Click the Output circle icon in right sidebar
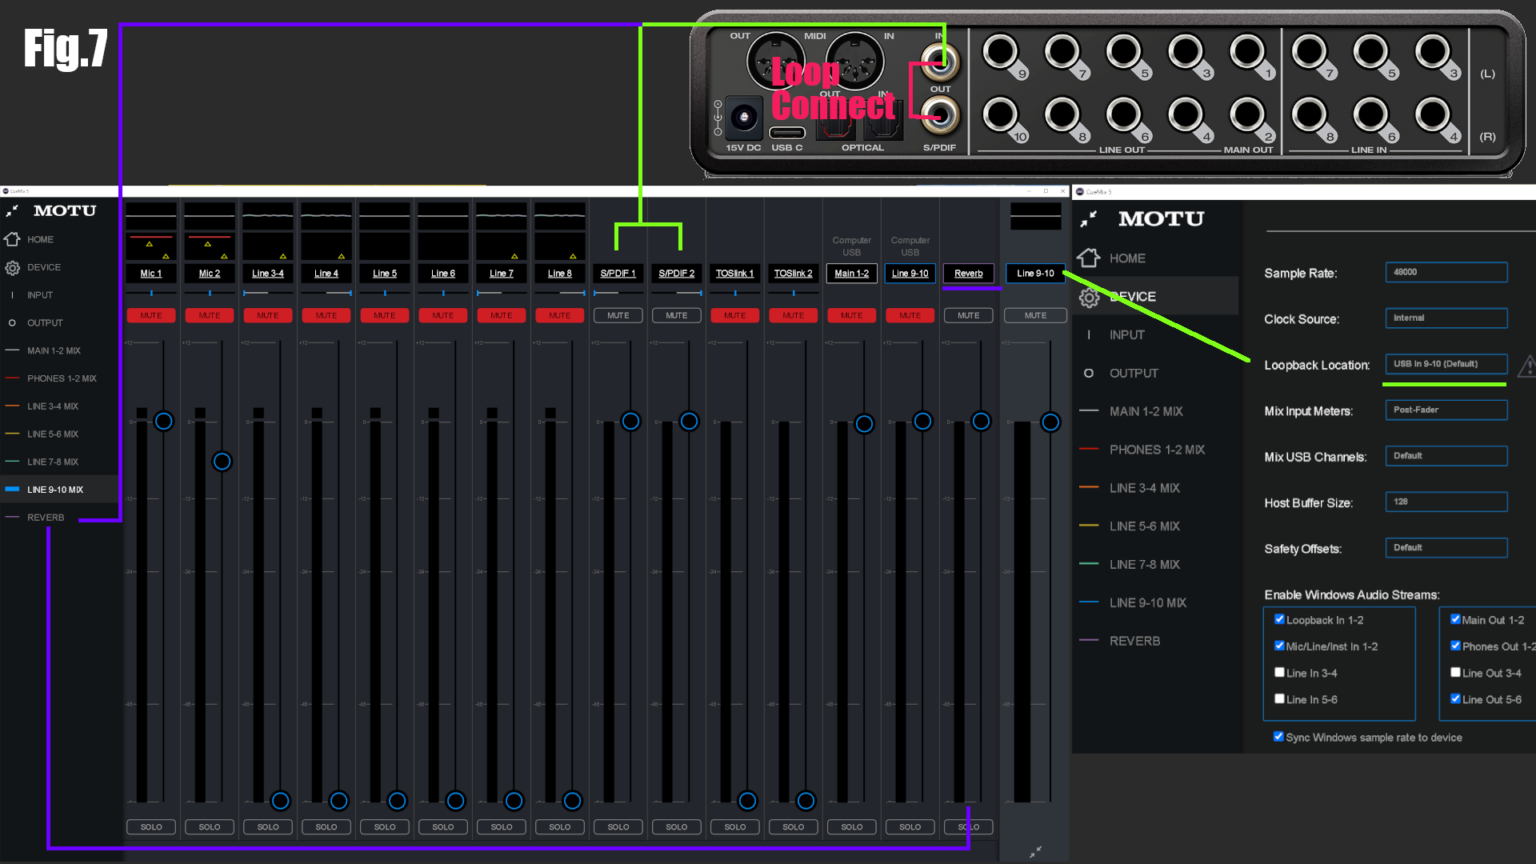1536x864 pixels. pyautogui.click(x=1089, y=373)
